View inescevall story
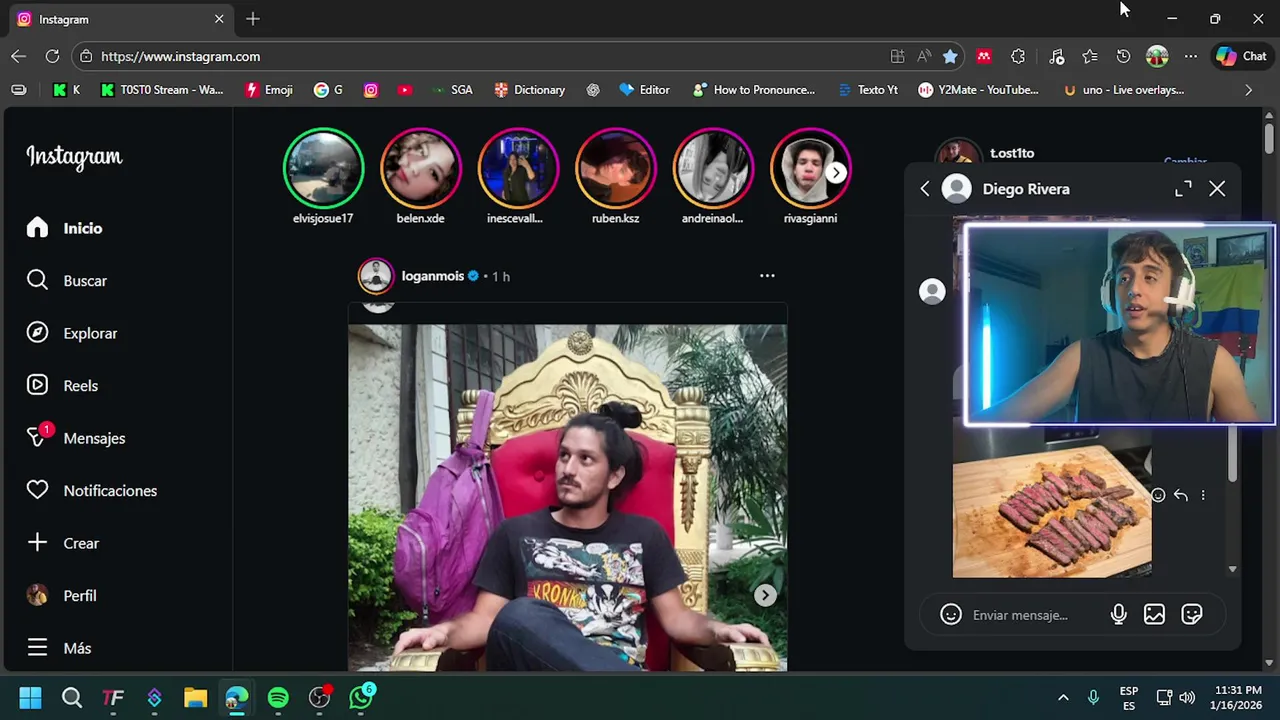The image size is (1280, 720). pyautogui.click(x=517, y=168)
